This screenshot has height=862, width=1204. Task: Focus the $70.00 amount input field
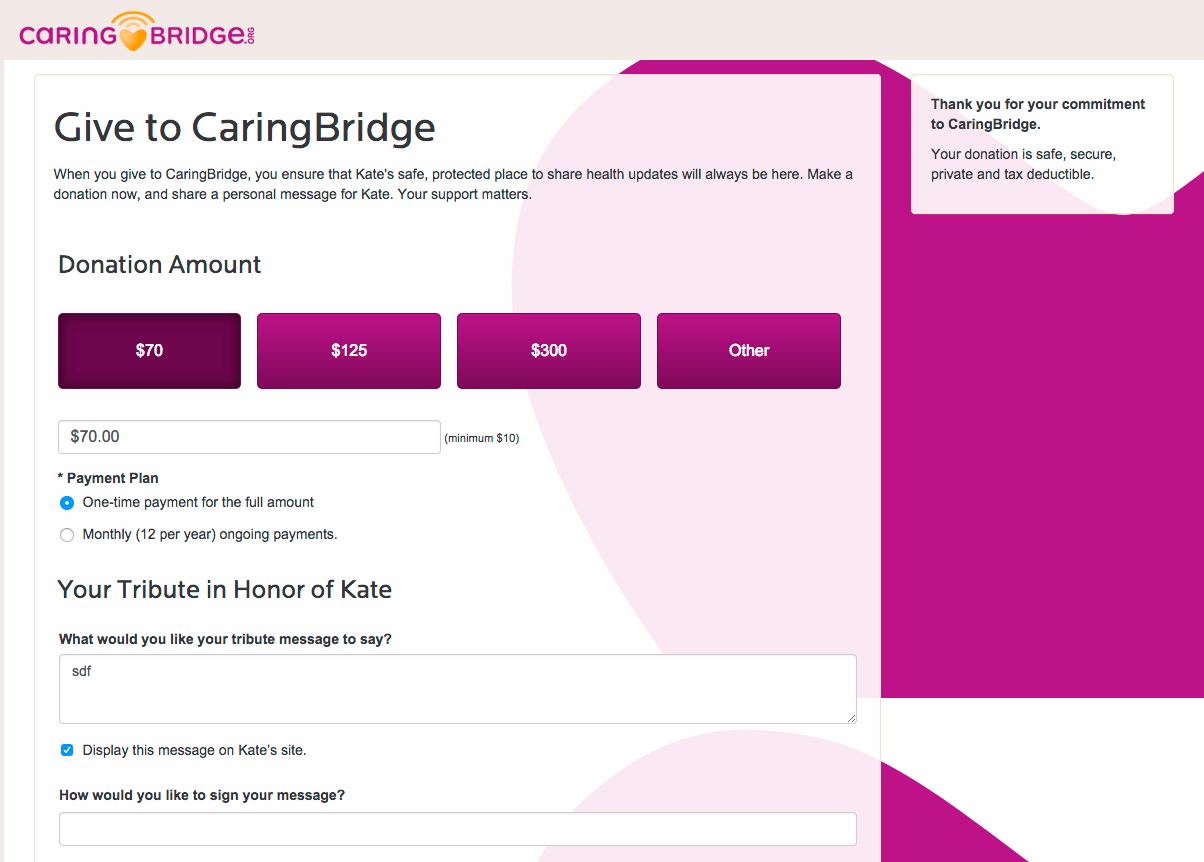tap(249, 437)
